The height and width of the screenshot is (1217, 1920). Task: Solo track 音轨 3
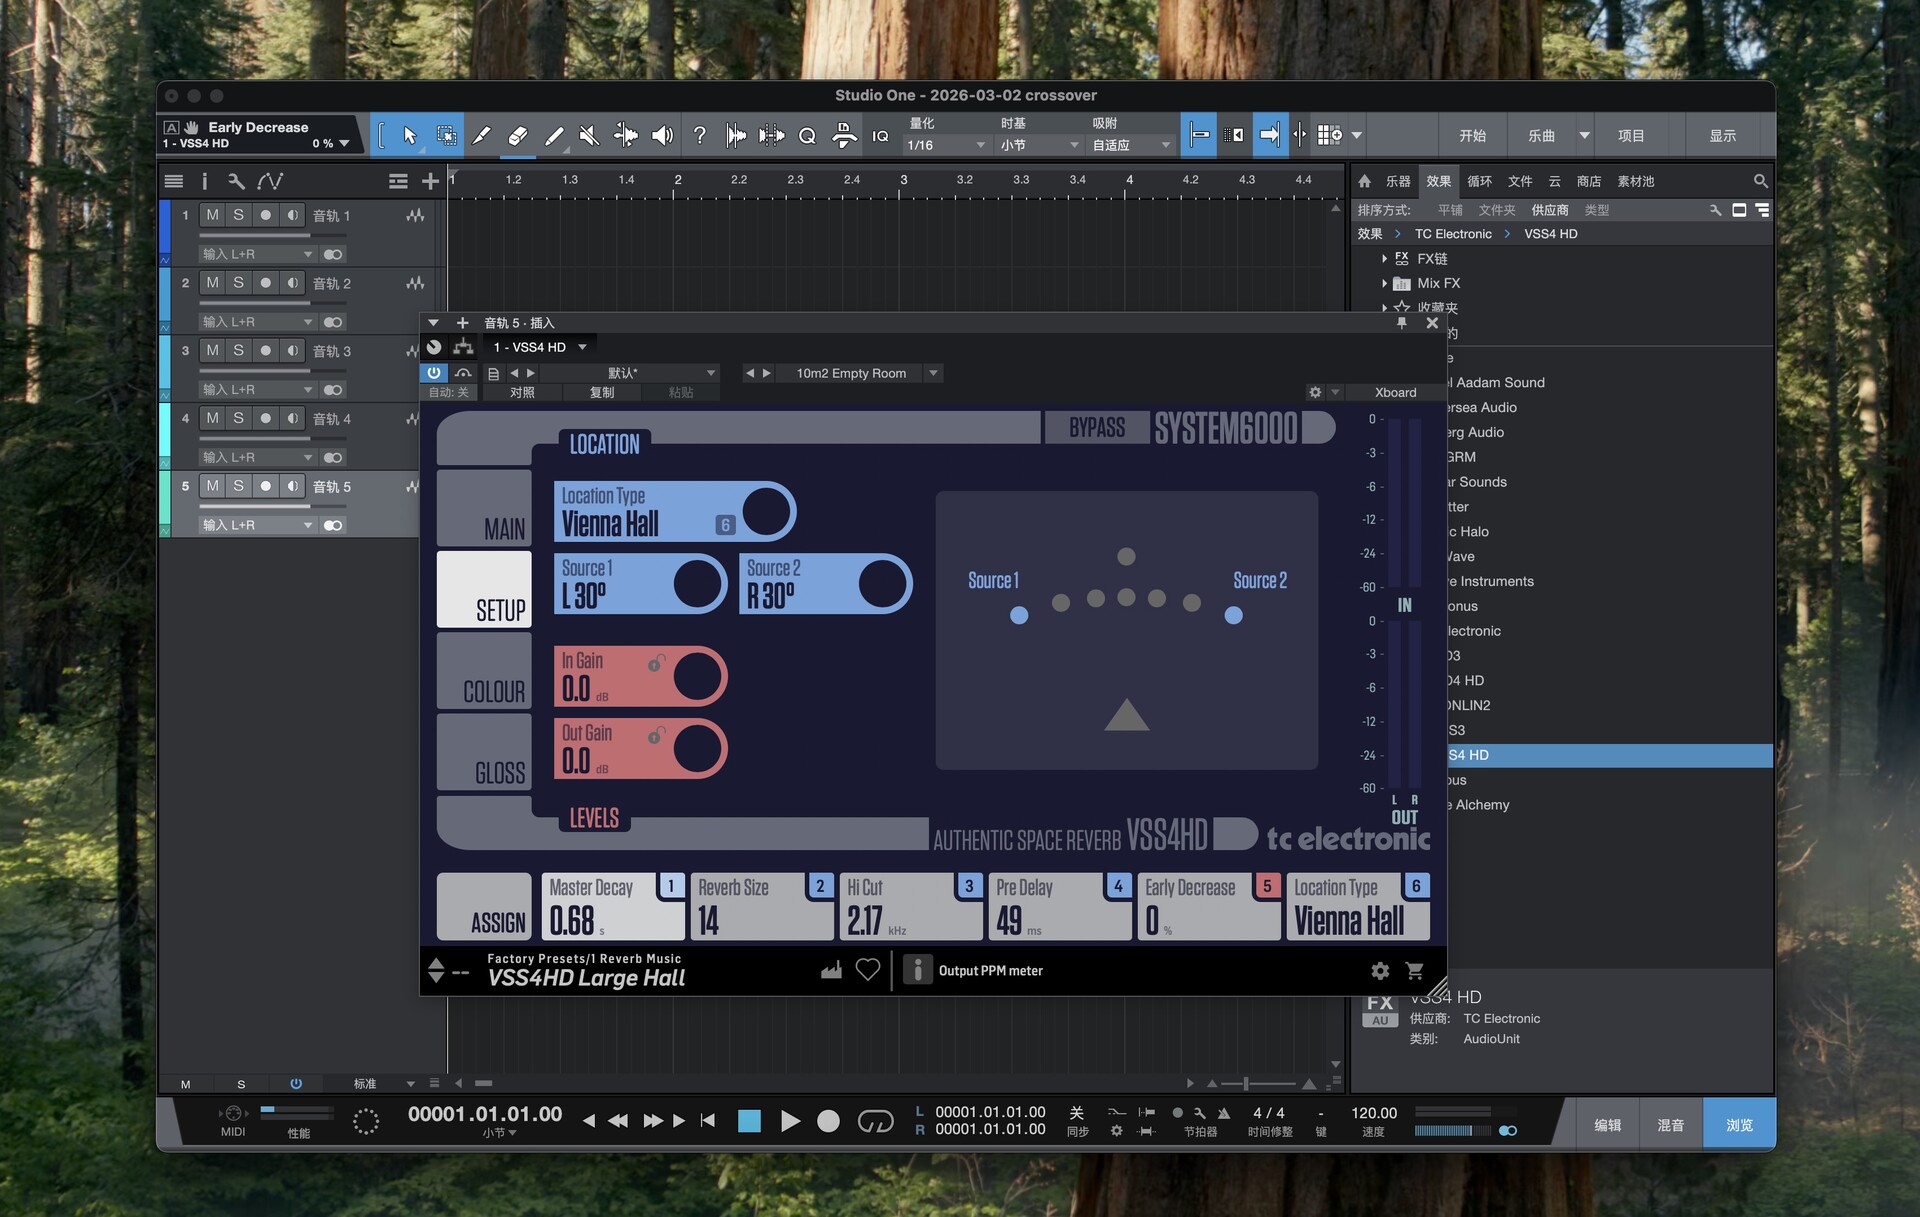[x=238, y=350]
